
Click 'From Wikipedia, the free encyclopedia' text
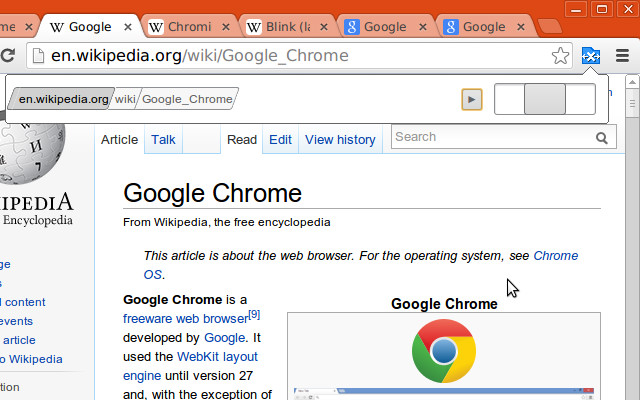point(227,222)
